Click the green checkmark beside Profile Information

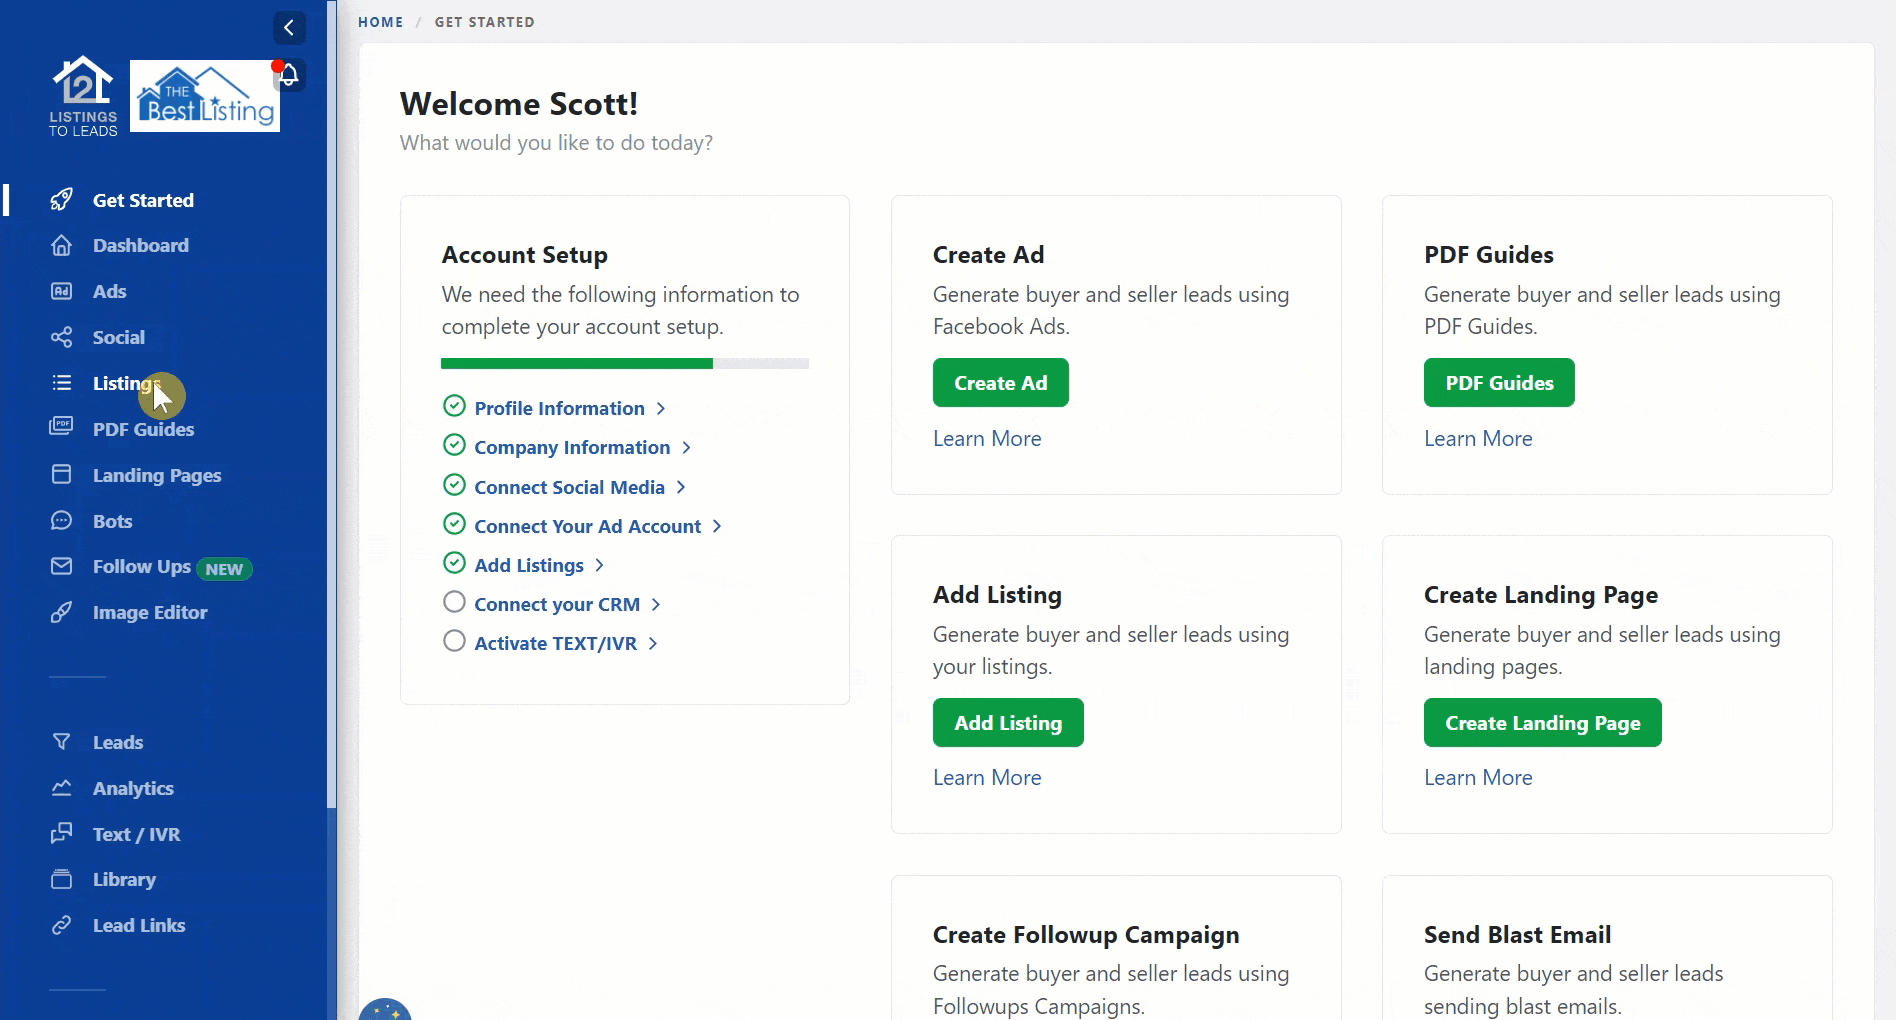454,406
